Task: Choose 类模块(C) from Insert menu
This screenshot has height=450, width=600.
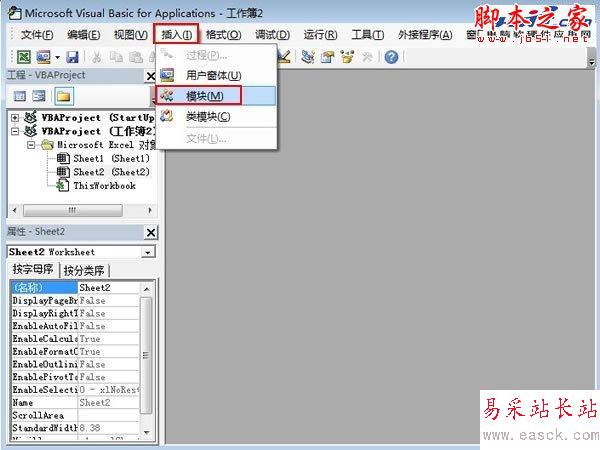Action: 216,116
